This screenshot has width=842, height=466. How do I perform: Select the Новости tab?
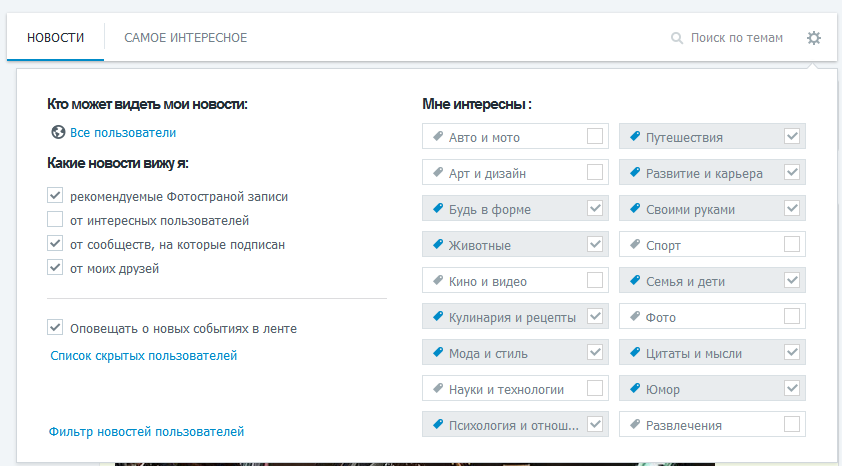click(55, 38)
